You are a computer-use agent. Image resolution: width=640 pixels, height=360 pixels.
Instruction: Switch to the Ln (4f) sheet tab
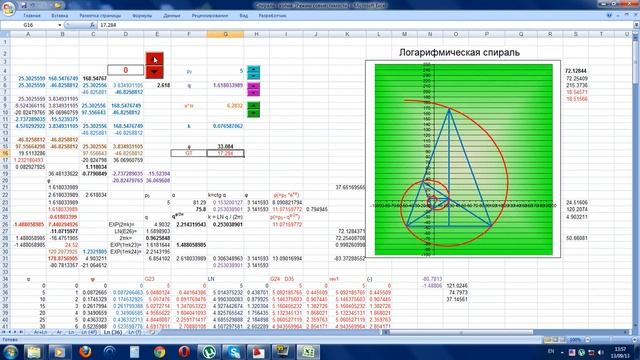tap(89, 333)
